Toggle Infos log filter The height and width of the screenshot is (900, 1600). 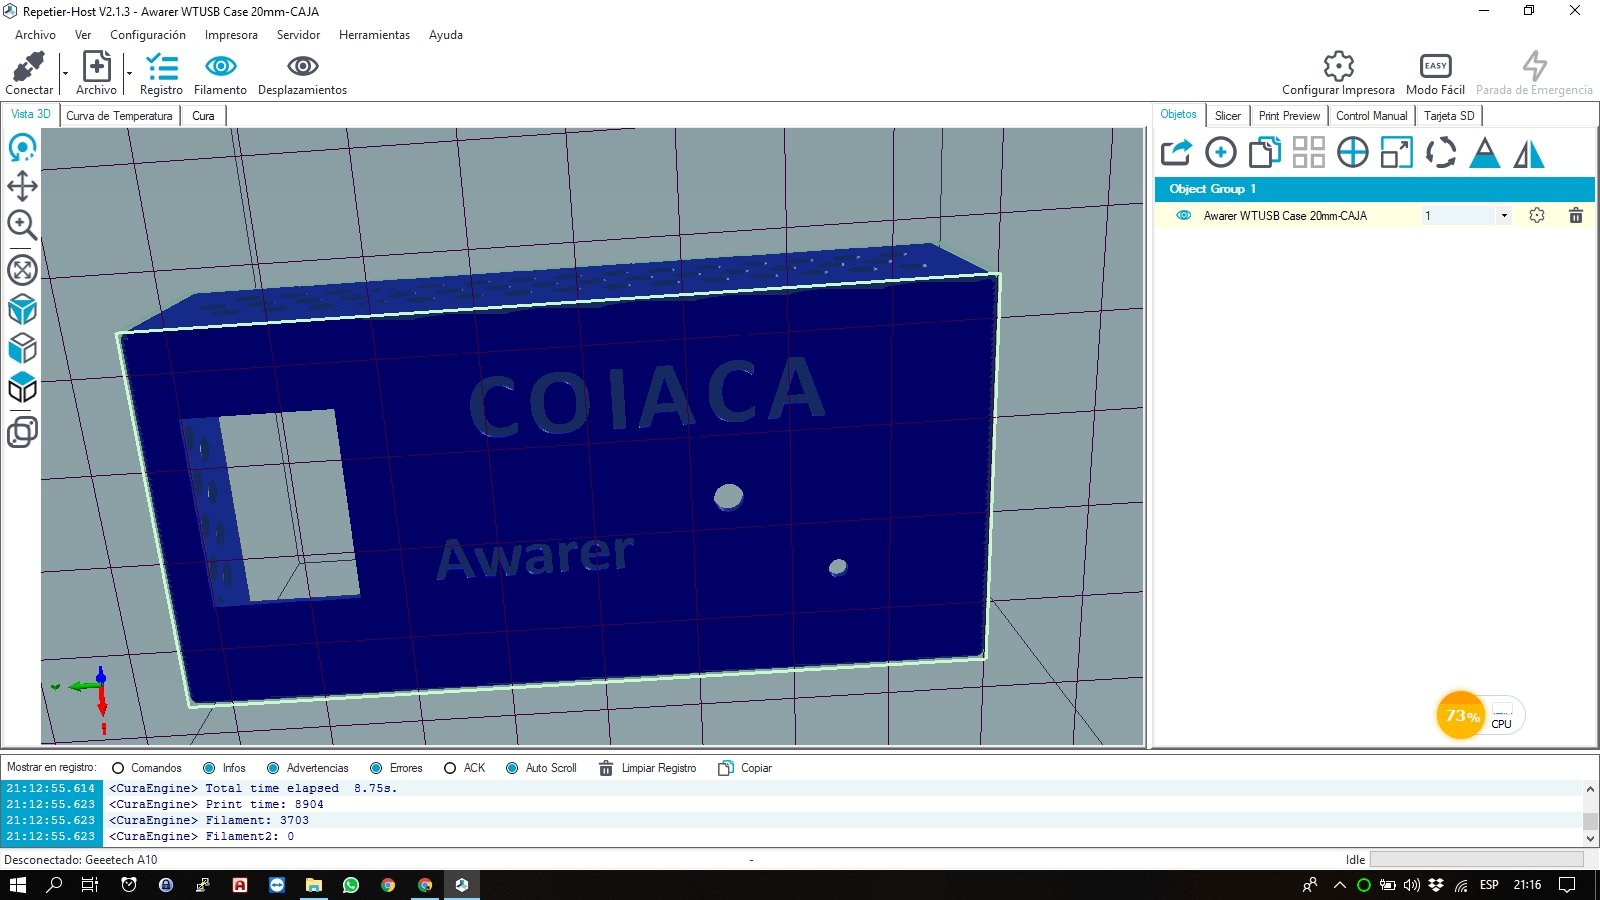[x=224, y=768]
